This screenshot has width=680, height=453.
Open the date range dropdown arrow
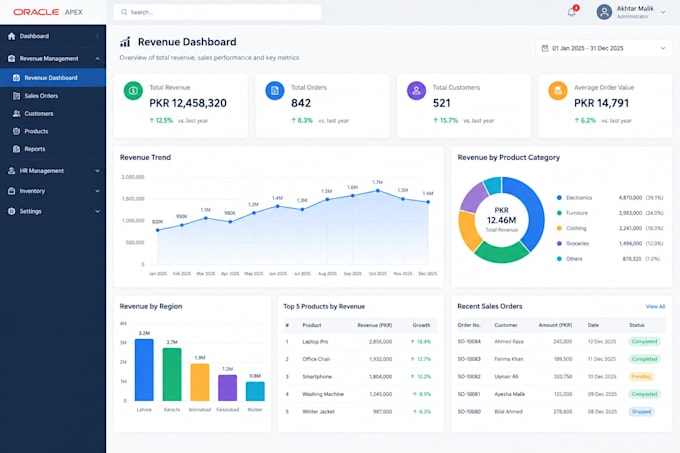(x=663, y=48)
